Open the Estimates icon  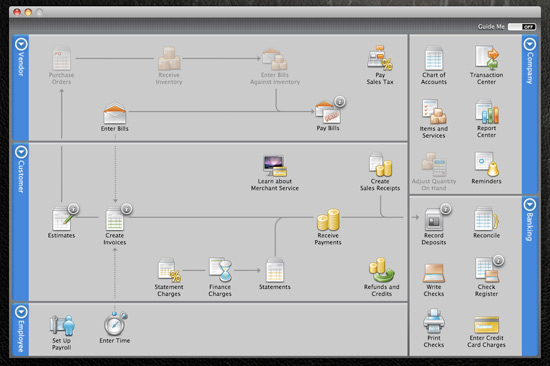pos(62,219)
